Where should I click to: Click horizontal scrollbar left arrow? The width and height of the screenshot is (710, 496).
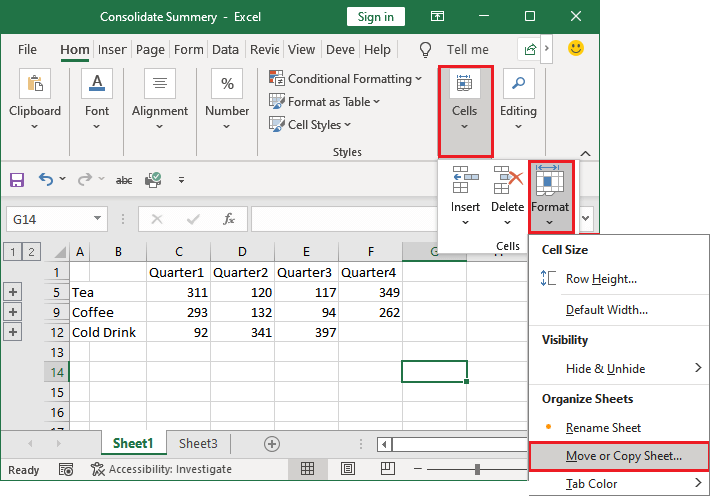click(384, 444)
